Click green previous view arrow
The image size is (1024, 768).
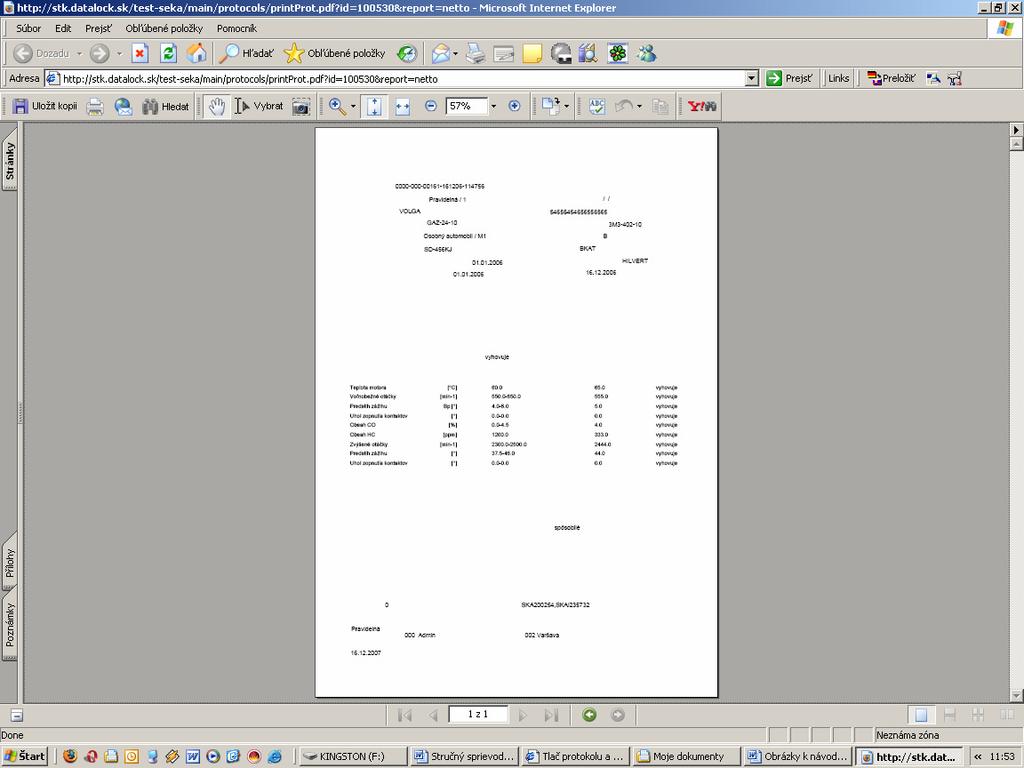(x=590, y=715)
